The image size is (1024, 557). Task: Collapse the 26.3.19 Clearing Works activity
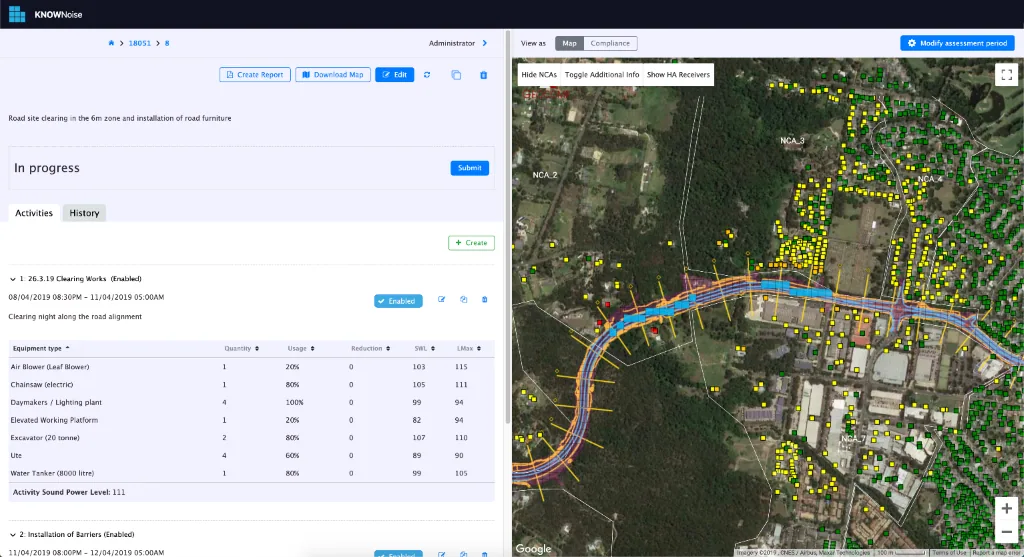[x=12, y=279]
